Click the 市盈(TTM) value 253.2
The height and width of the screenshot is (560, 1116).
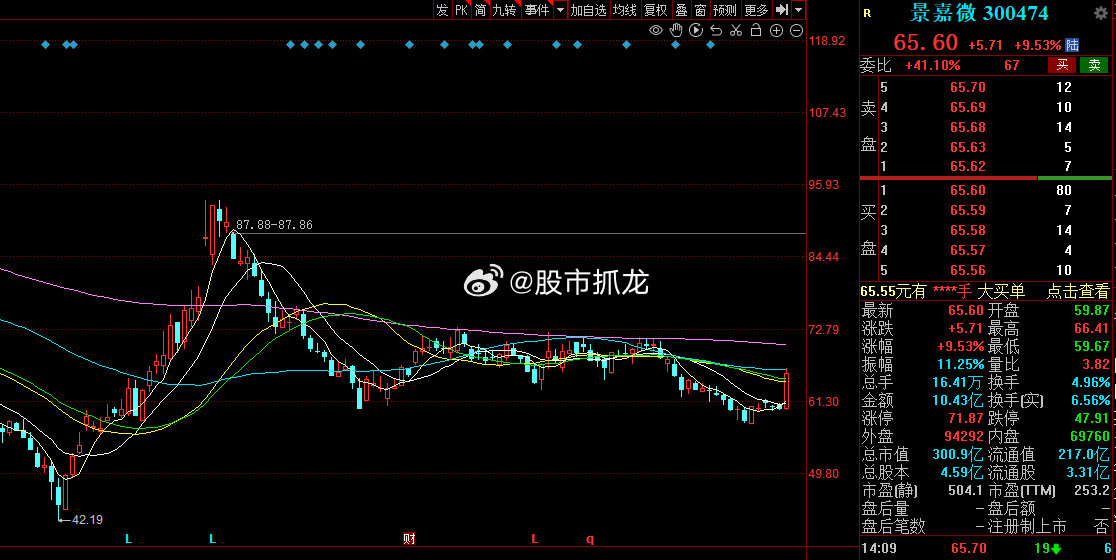[x=1093, y=491]
